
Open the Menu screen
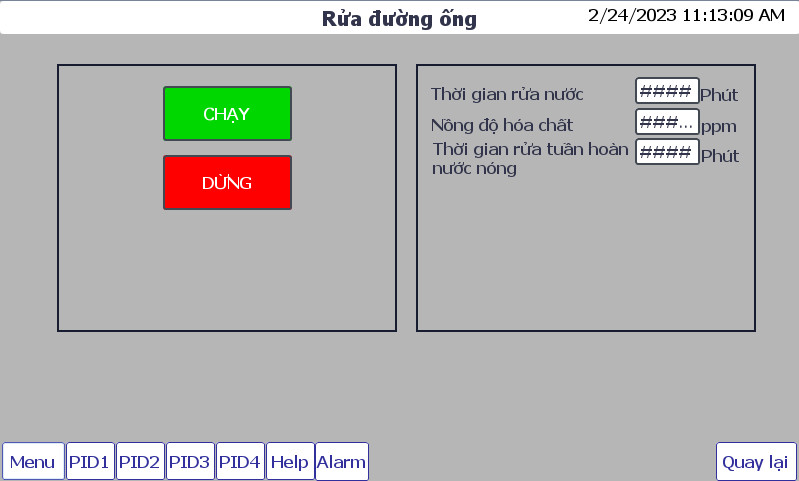[33, 462]
